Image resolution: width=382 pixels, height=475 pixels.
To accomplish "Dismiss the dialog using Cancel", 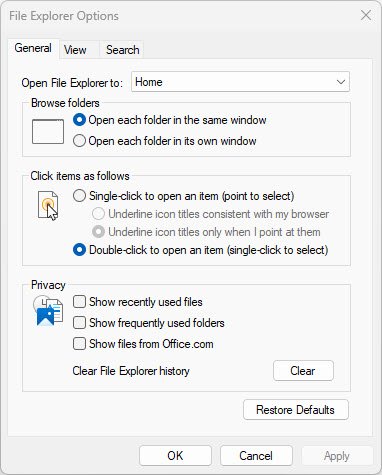I will coord(256,456).
